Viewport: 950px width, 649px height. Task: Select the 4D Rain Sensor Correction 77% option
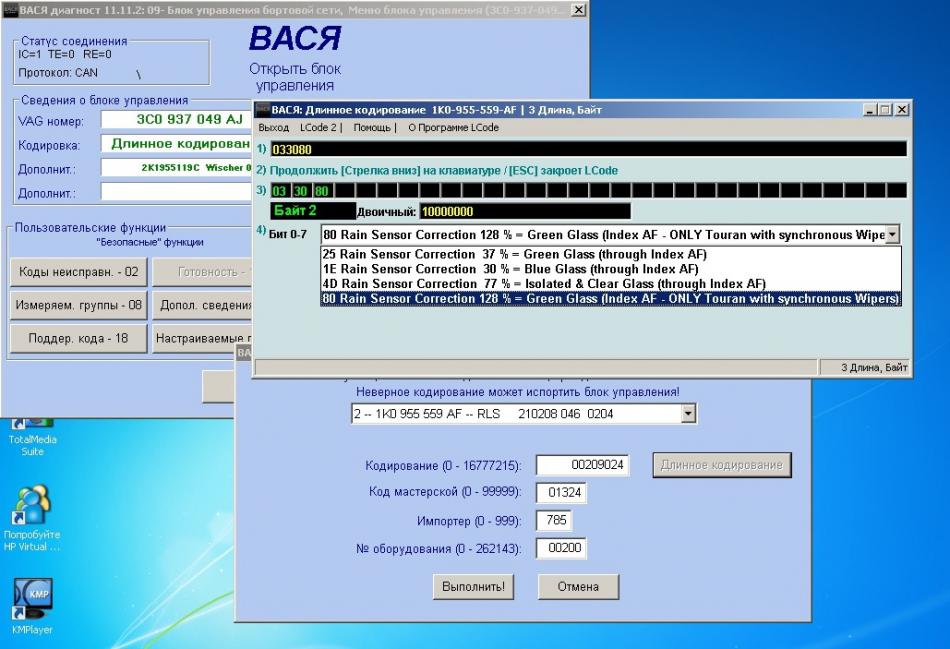pos(544,284)
